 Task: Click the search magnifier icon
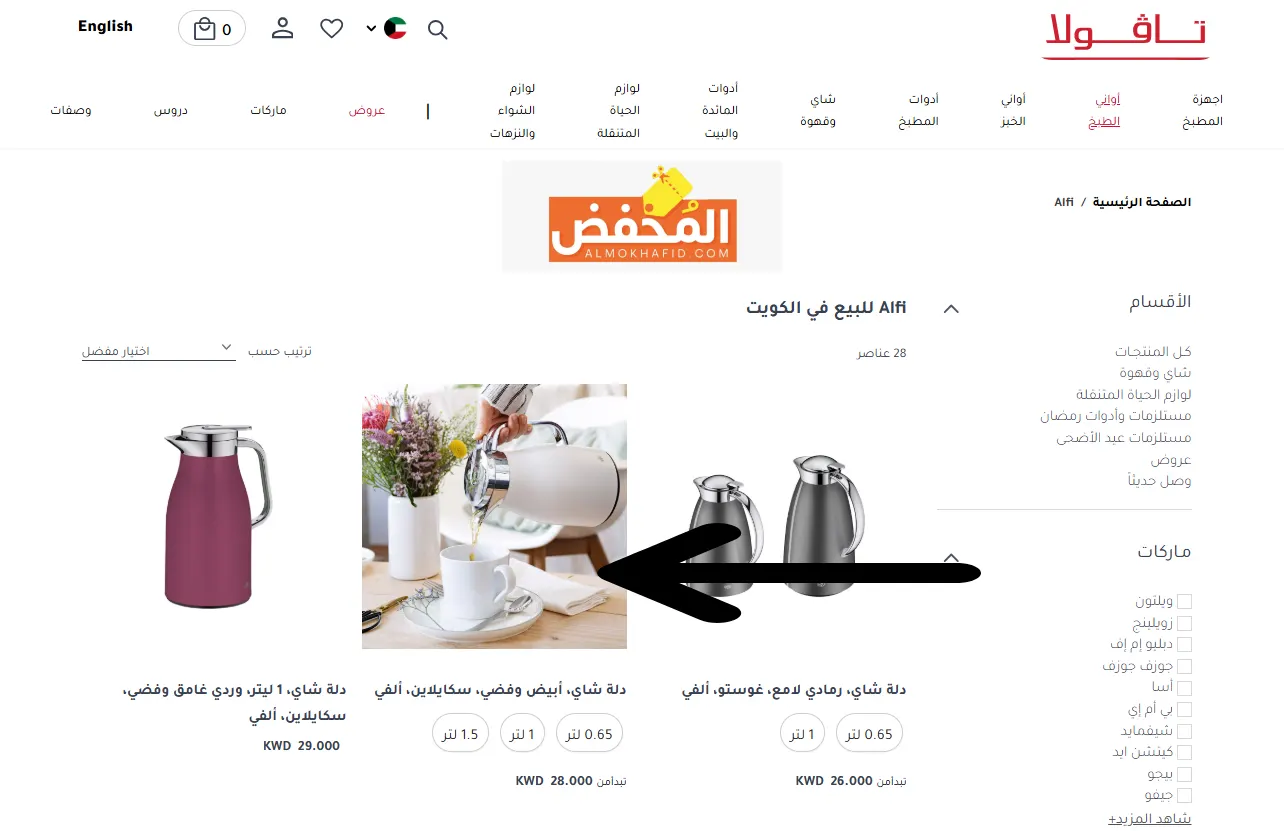click(437, 29)
